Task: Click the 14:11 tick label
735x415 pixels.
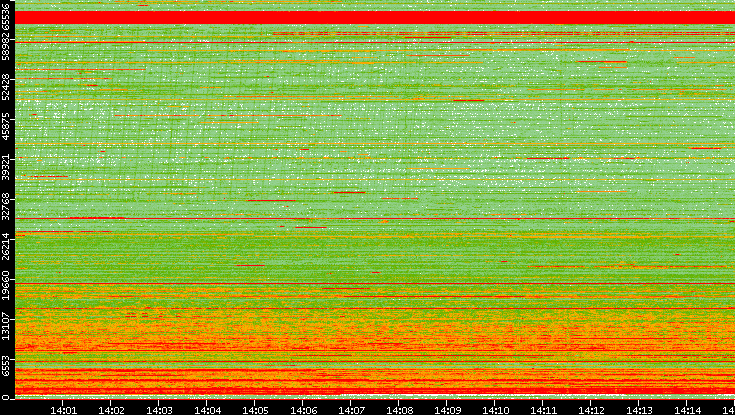Action: coord(543,410)
